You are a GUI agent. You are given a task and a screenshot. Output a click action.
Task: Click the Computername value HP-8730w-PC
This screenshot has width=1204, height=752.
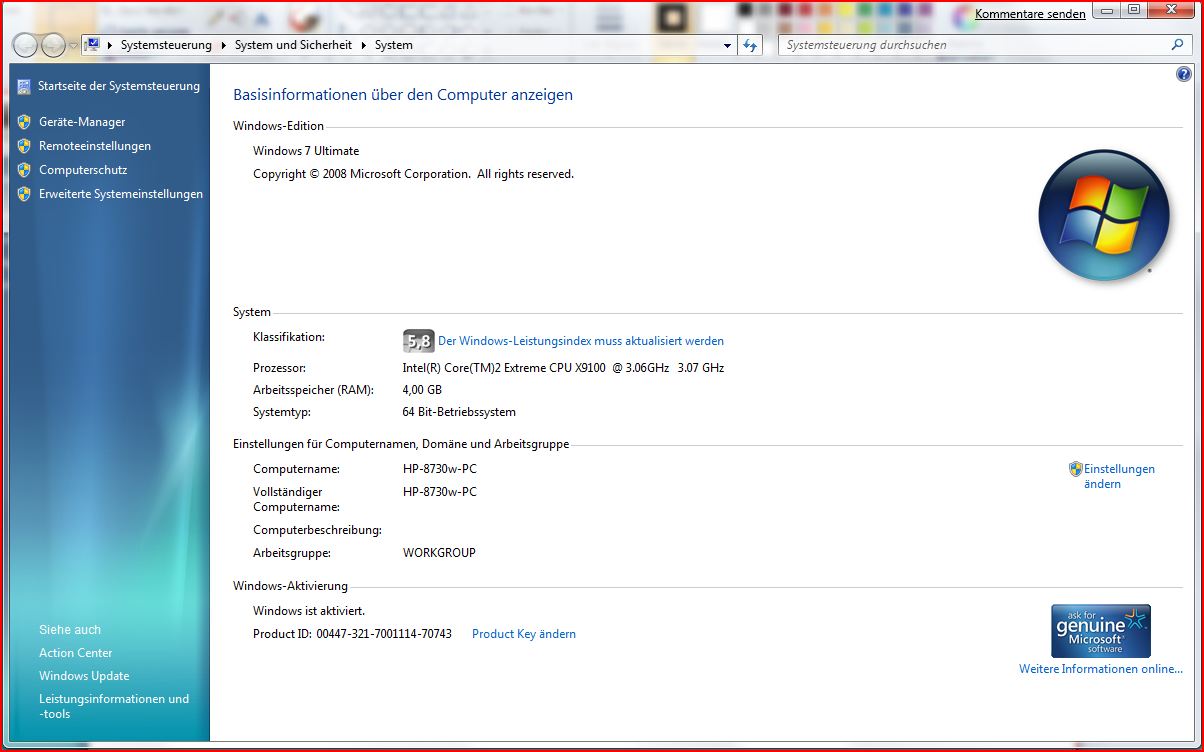coord(440,469)
